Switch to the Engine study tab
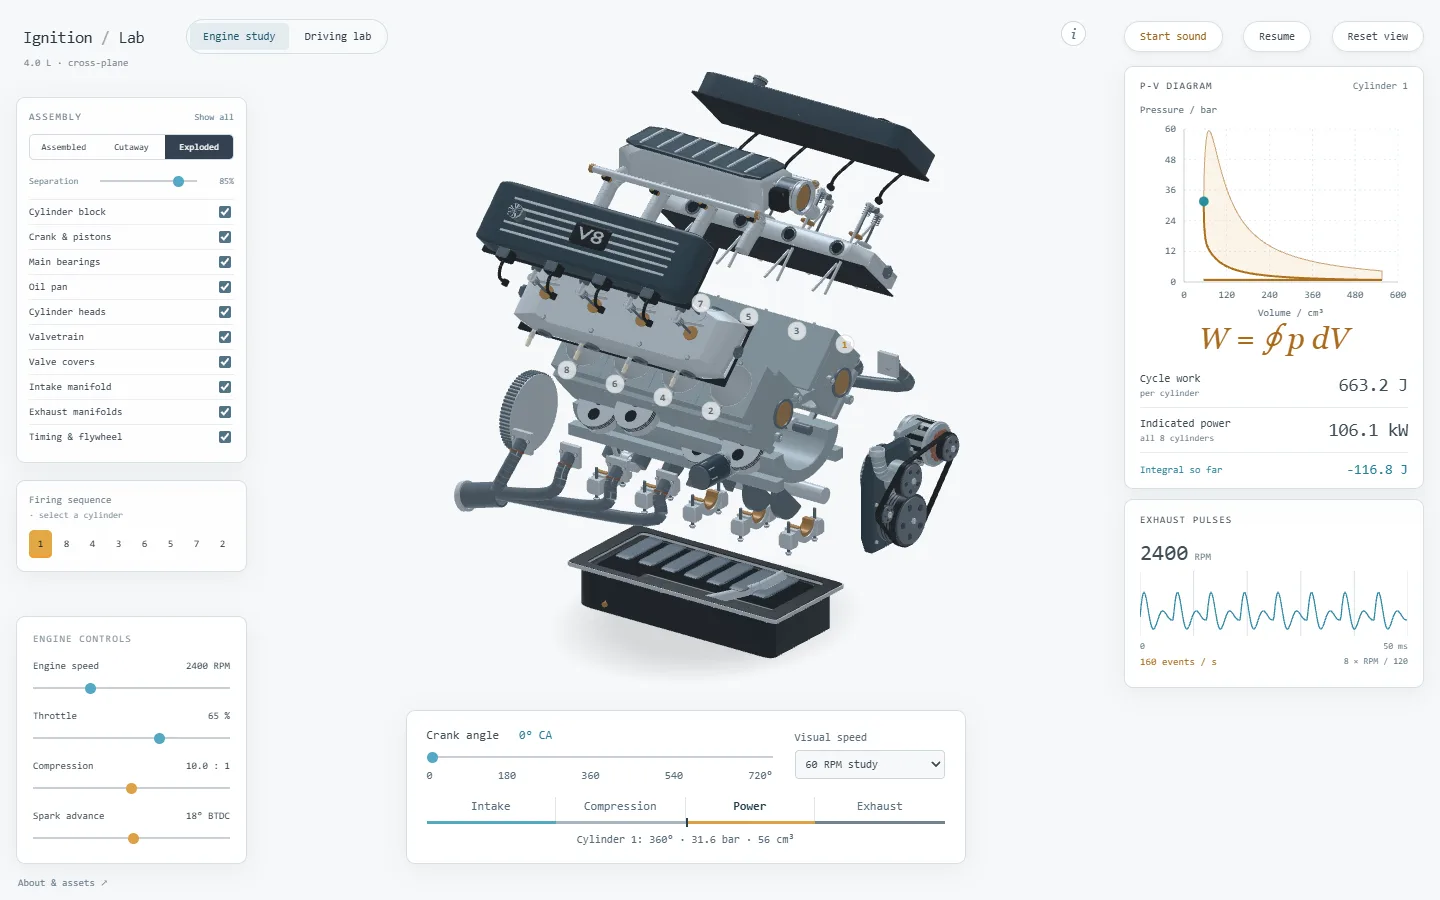 (239, 37)
